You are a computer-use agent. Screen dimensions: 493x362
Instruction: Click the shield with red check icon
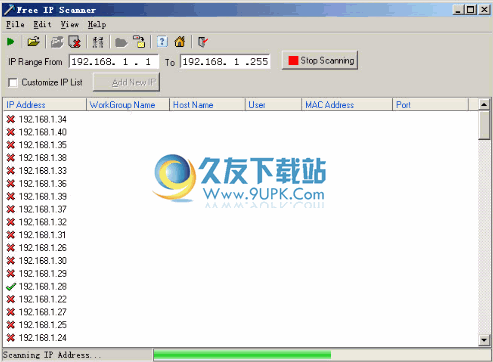tap(203, 42)
